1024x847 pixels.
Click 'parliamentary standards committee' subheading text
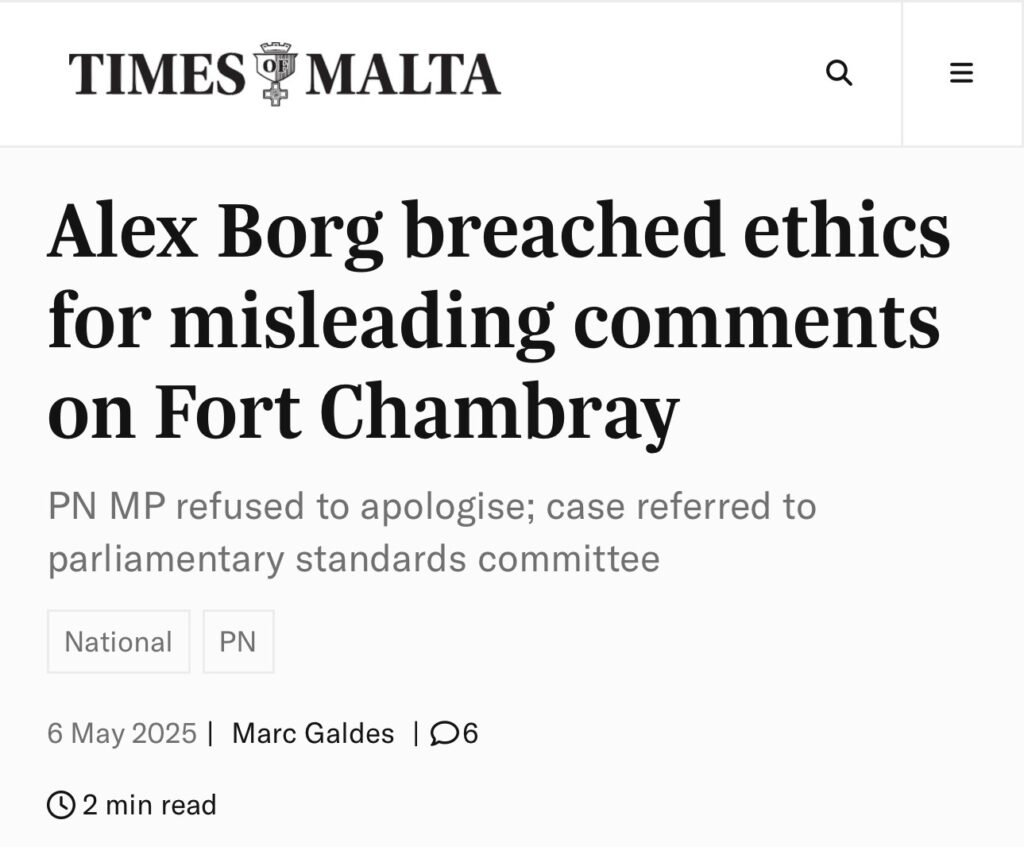(354, 559)
